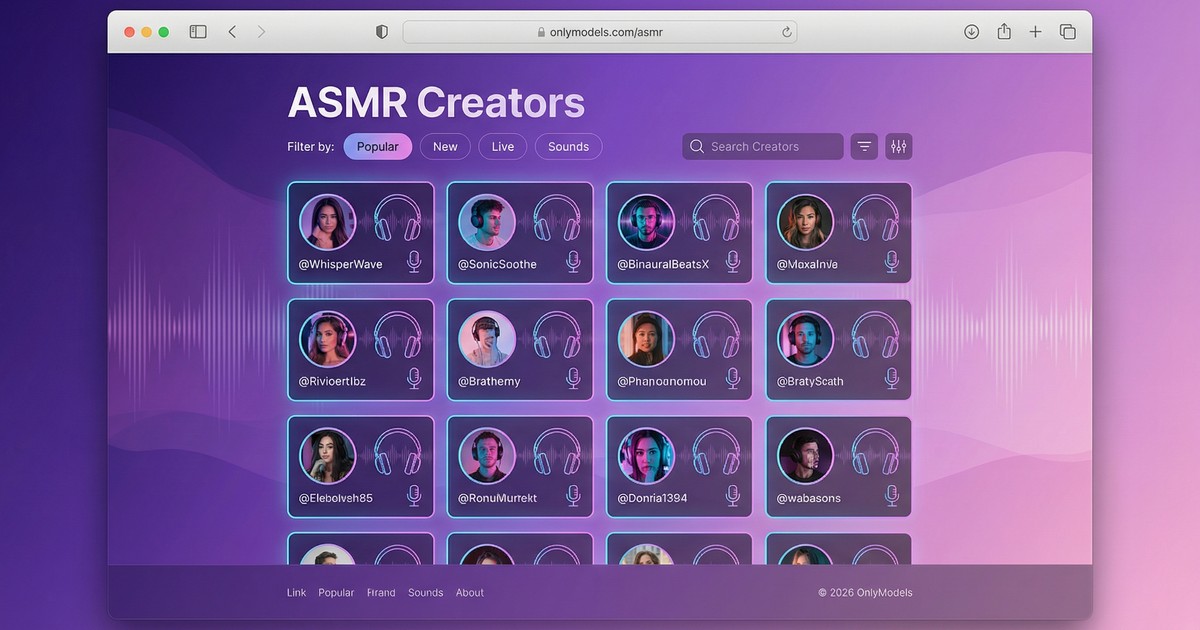Screen dimensions: 1200x630
Task: Click the microphone icon on @BinauralBeatsX card
Action: [732, 262]
